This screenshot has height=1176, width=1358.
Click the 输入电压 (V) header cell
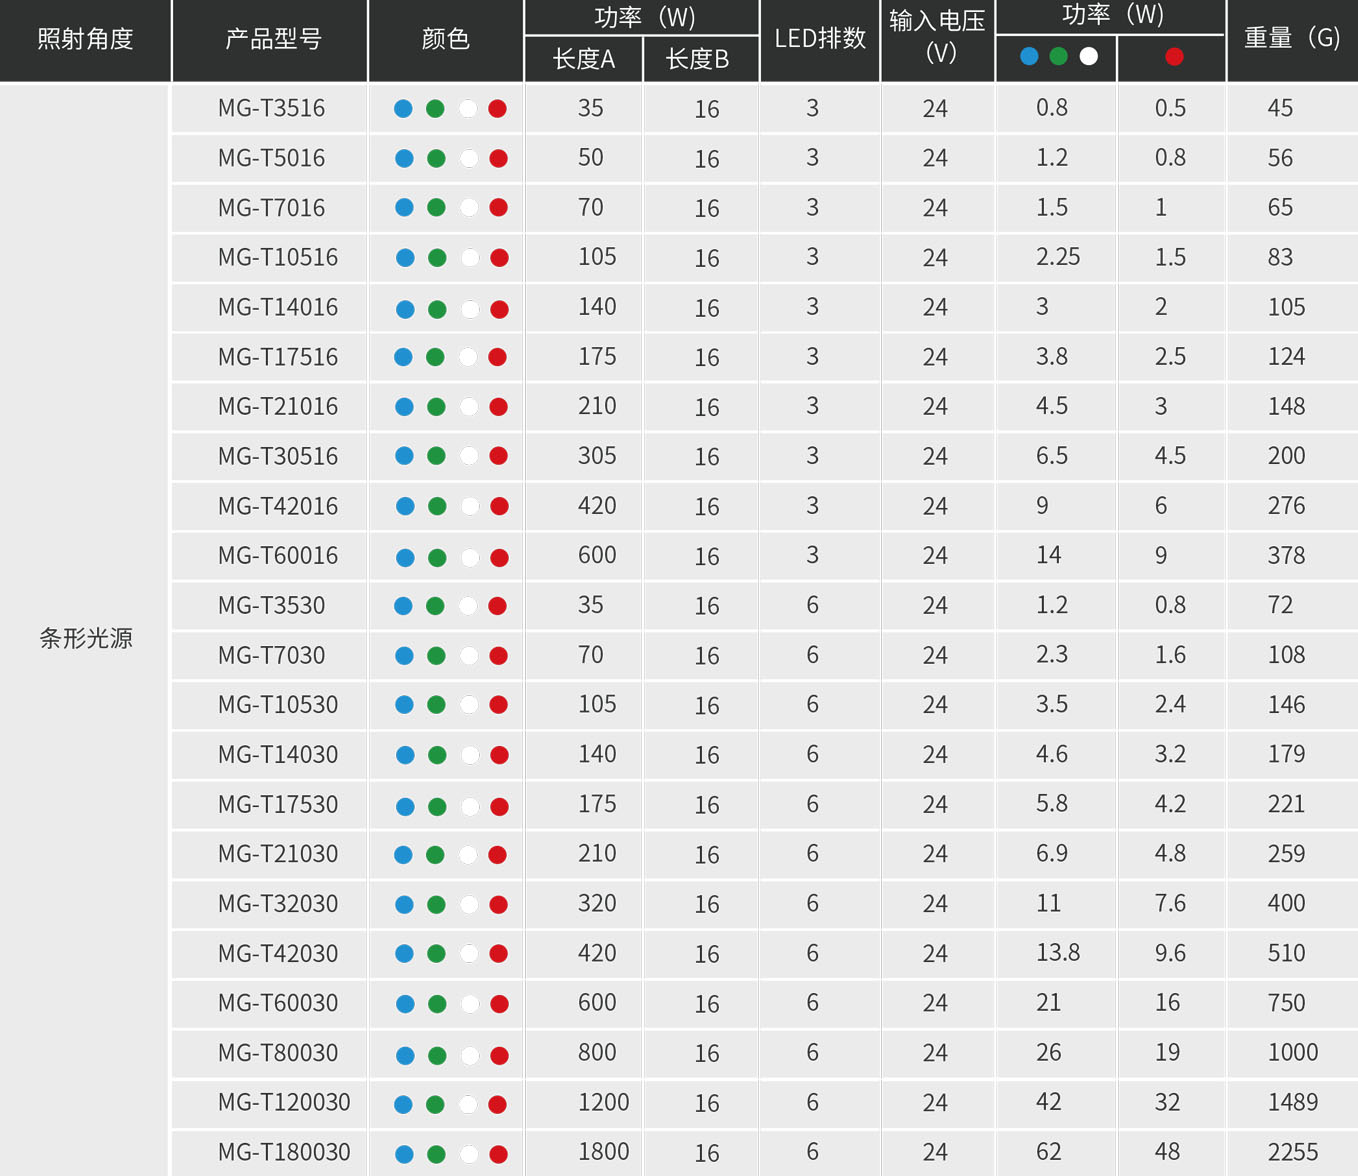point(937,37)
